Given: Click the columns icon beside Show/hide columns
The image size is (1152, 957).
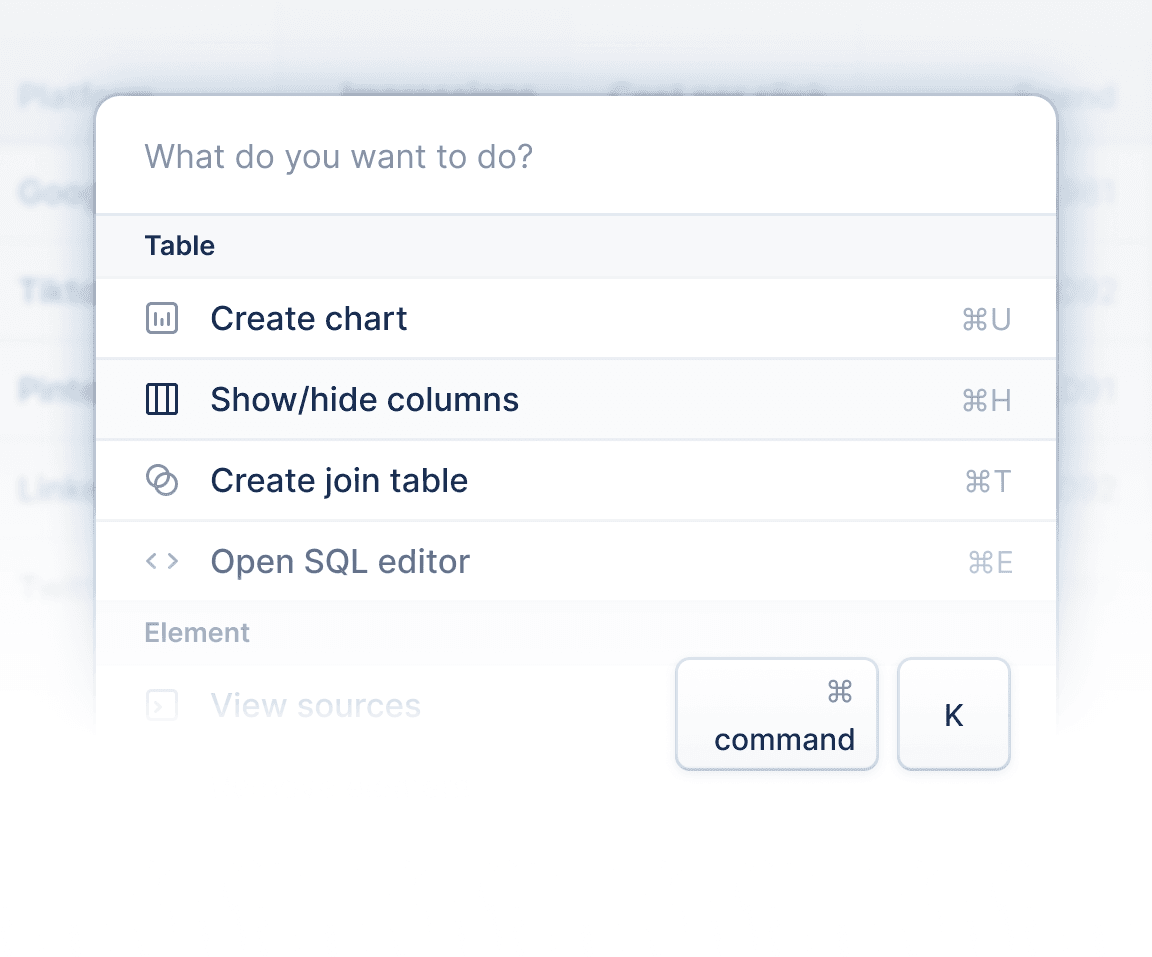Looking at the screenshot, I should 162,400.
